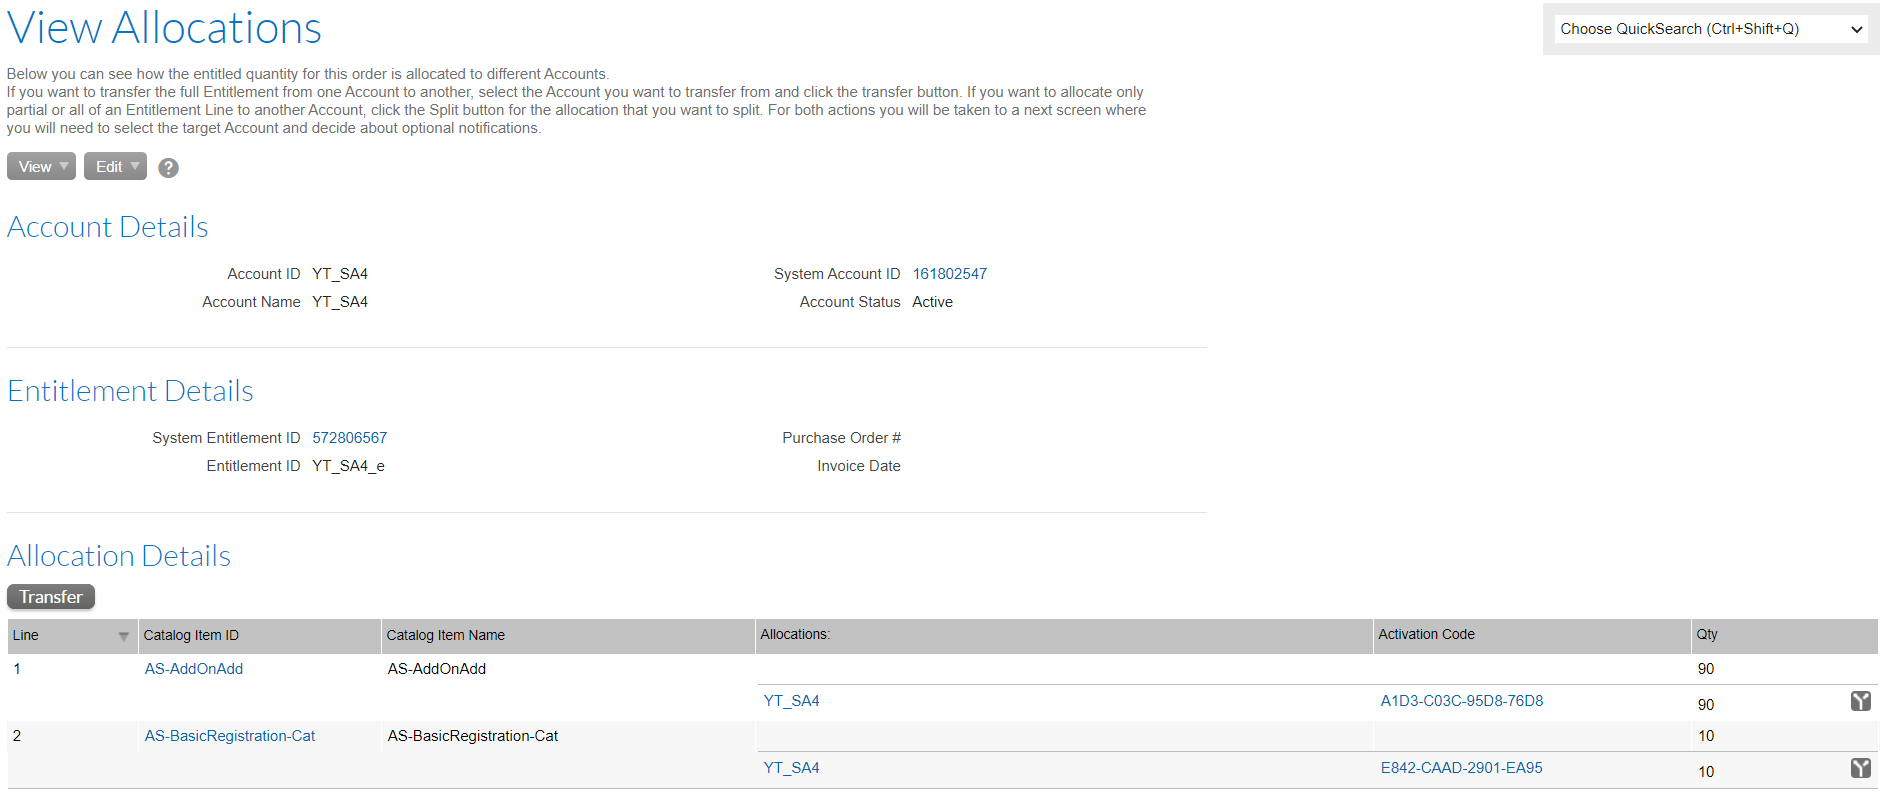Screen dimensions: 1882x794
Task: Click the Line column header
Action: point(72,636)
